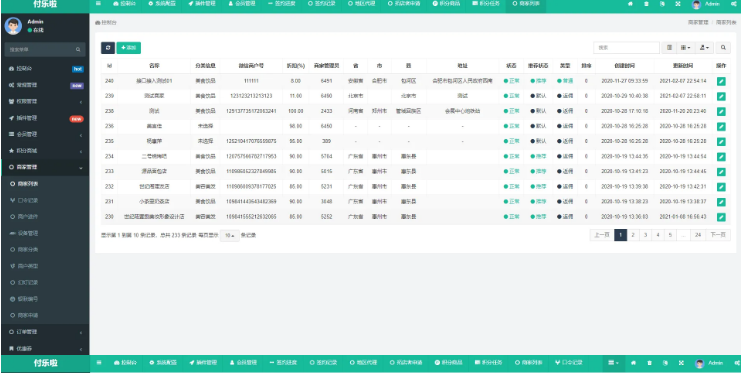Open the Admin user menu in the top header
This screenshot has width=744, height=373.
[x=706, y=4]
